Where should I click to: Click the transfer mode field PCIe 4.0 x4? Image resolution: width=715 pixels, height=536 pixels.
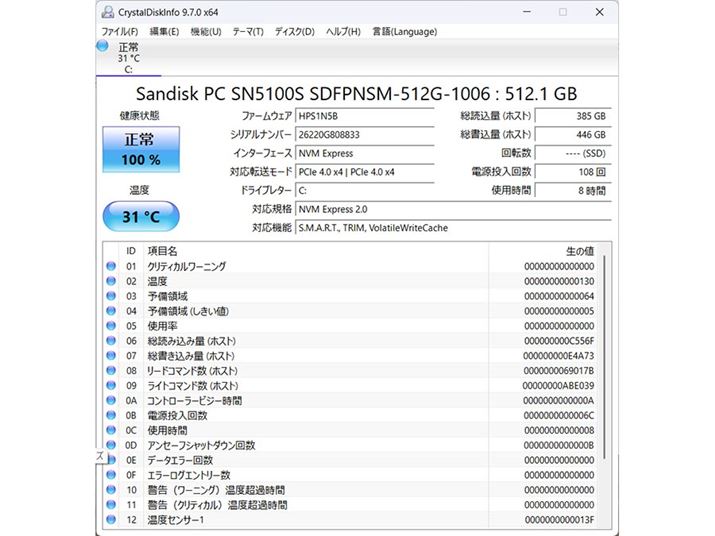(364, 172)
